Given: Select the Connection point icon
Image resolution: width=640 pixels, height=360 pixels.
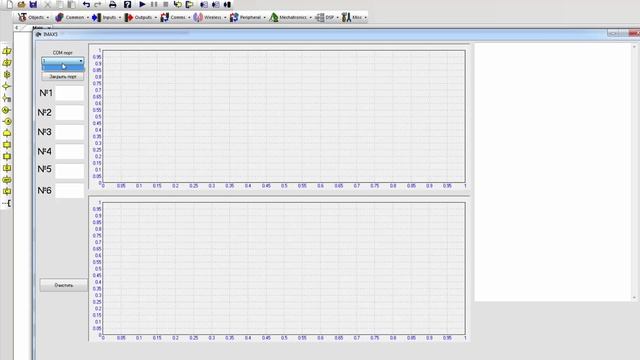Looking at the screenshot, I should tap(7, 110).
